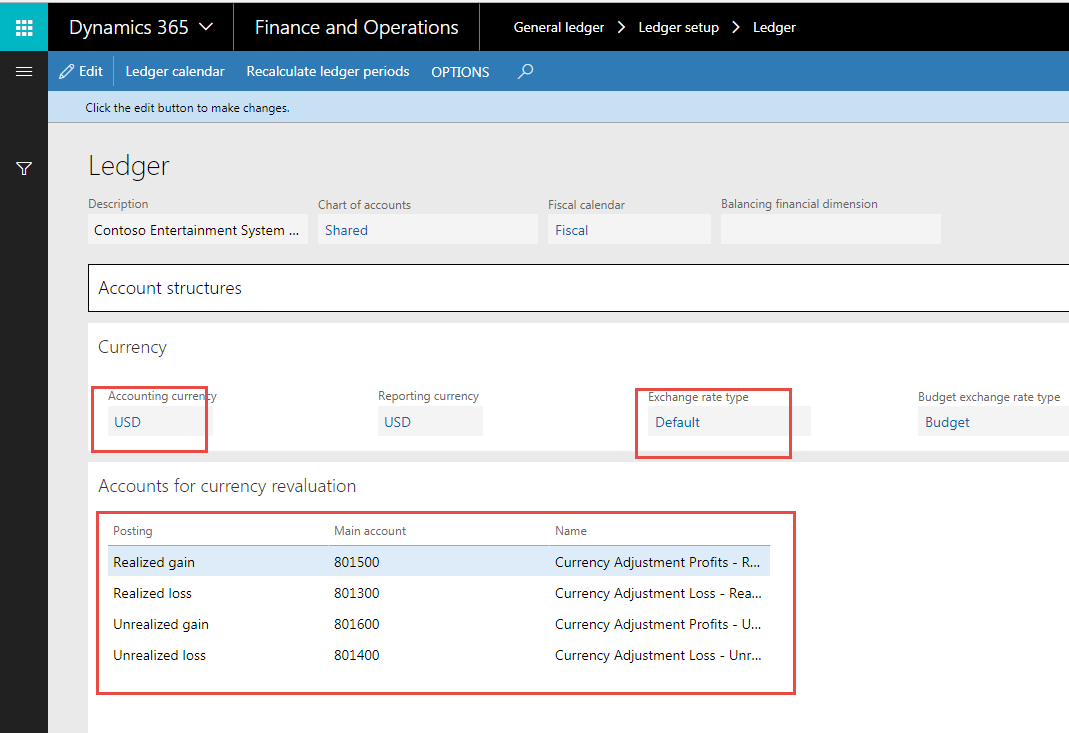Click the search magnifier icon
Viewport: 1069px width, 733px height.
525,71
